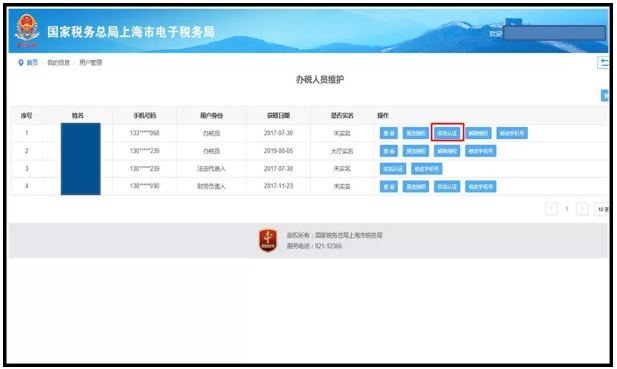Go to the next page arrow

point(582,209)
